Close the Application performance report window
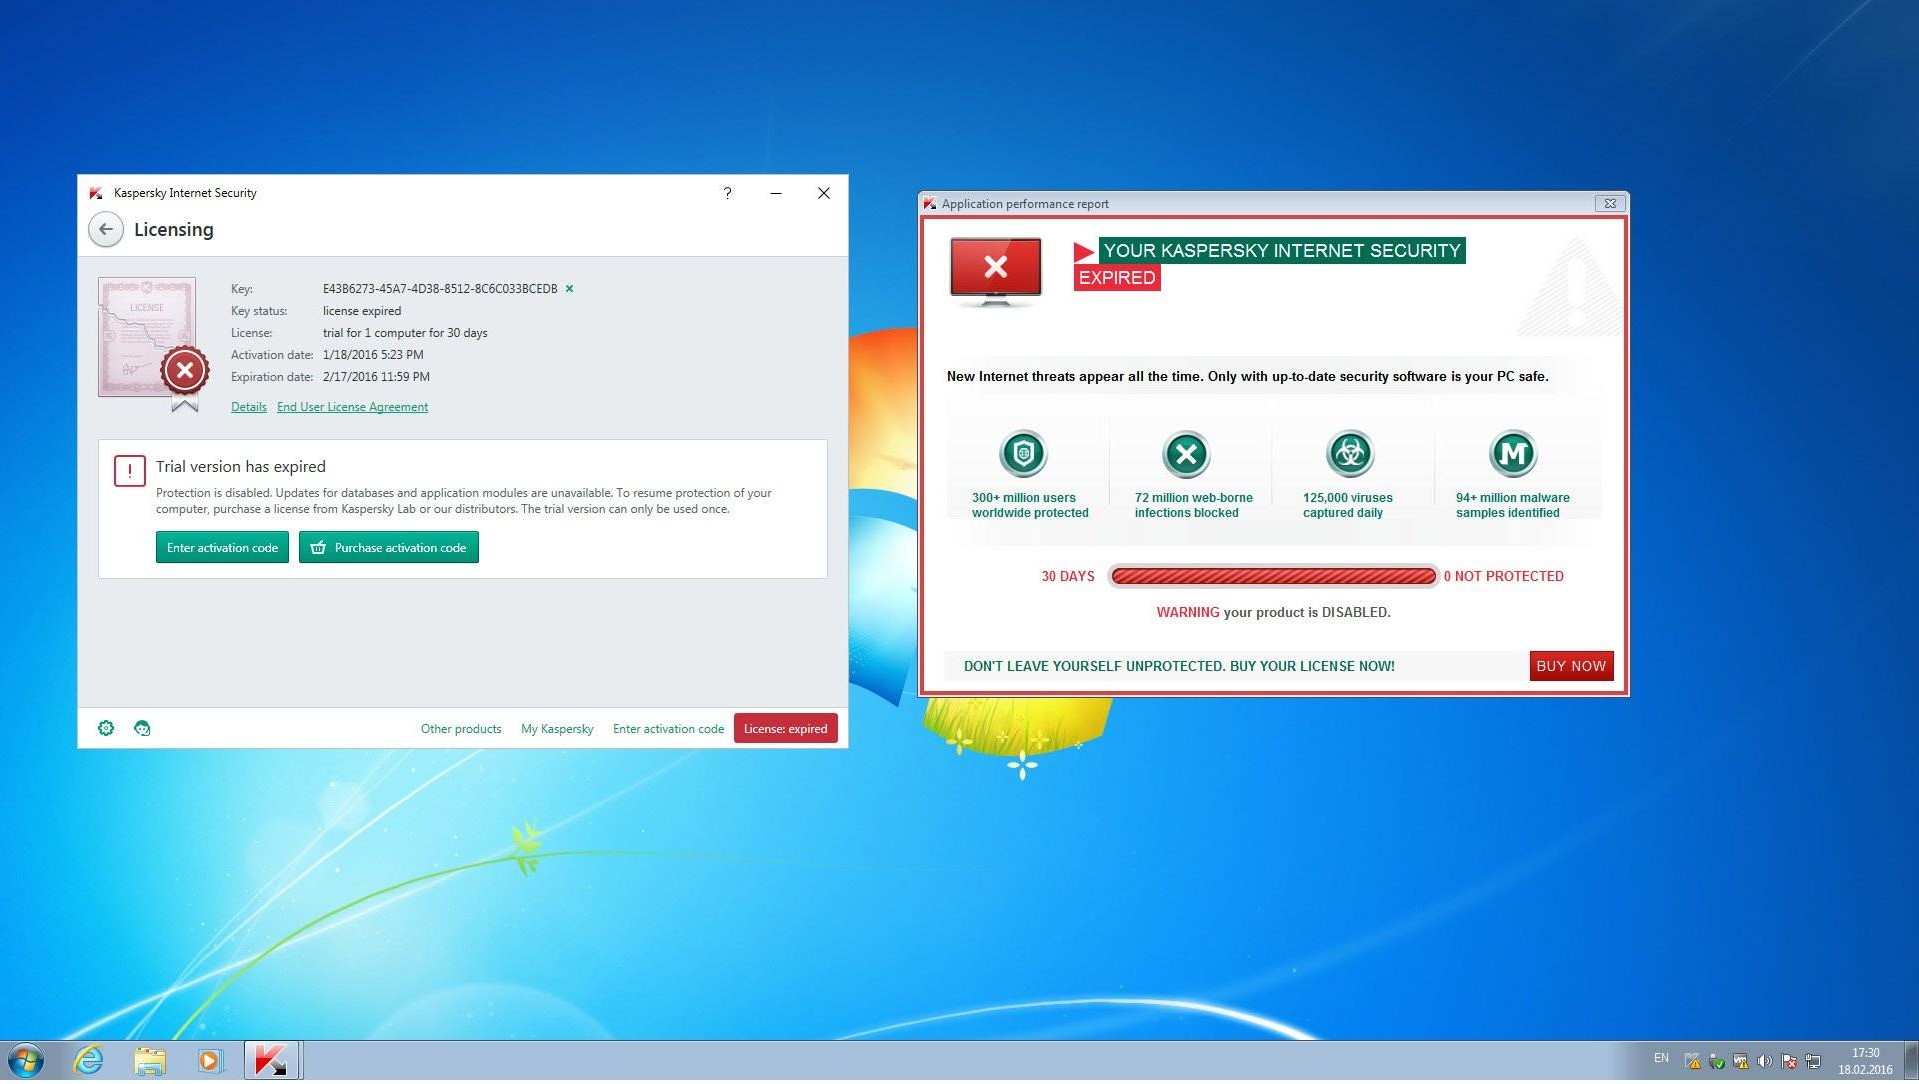The image size is (1919, 1084). pyautogui.click(x=1610, y=204)
